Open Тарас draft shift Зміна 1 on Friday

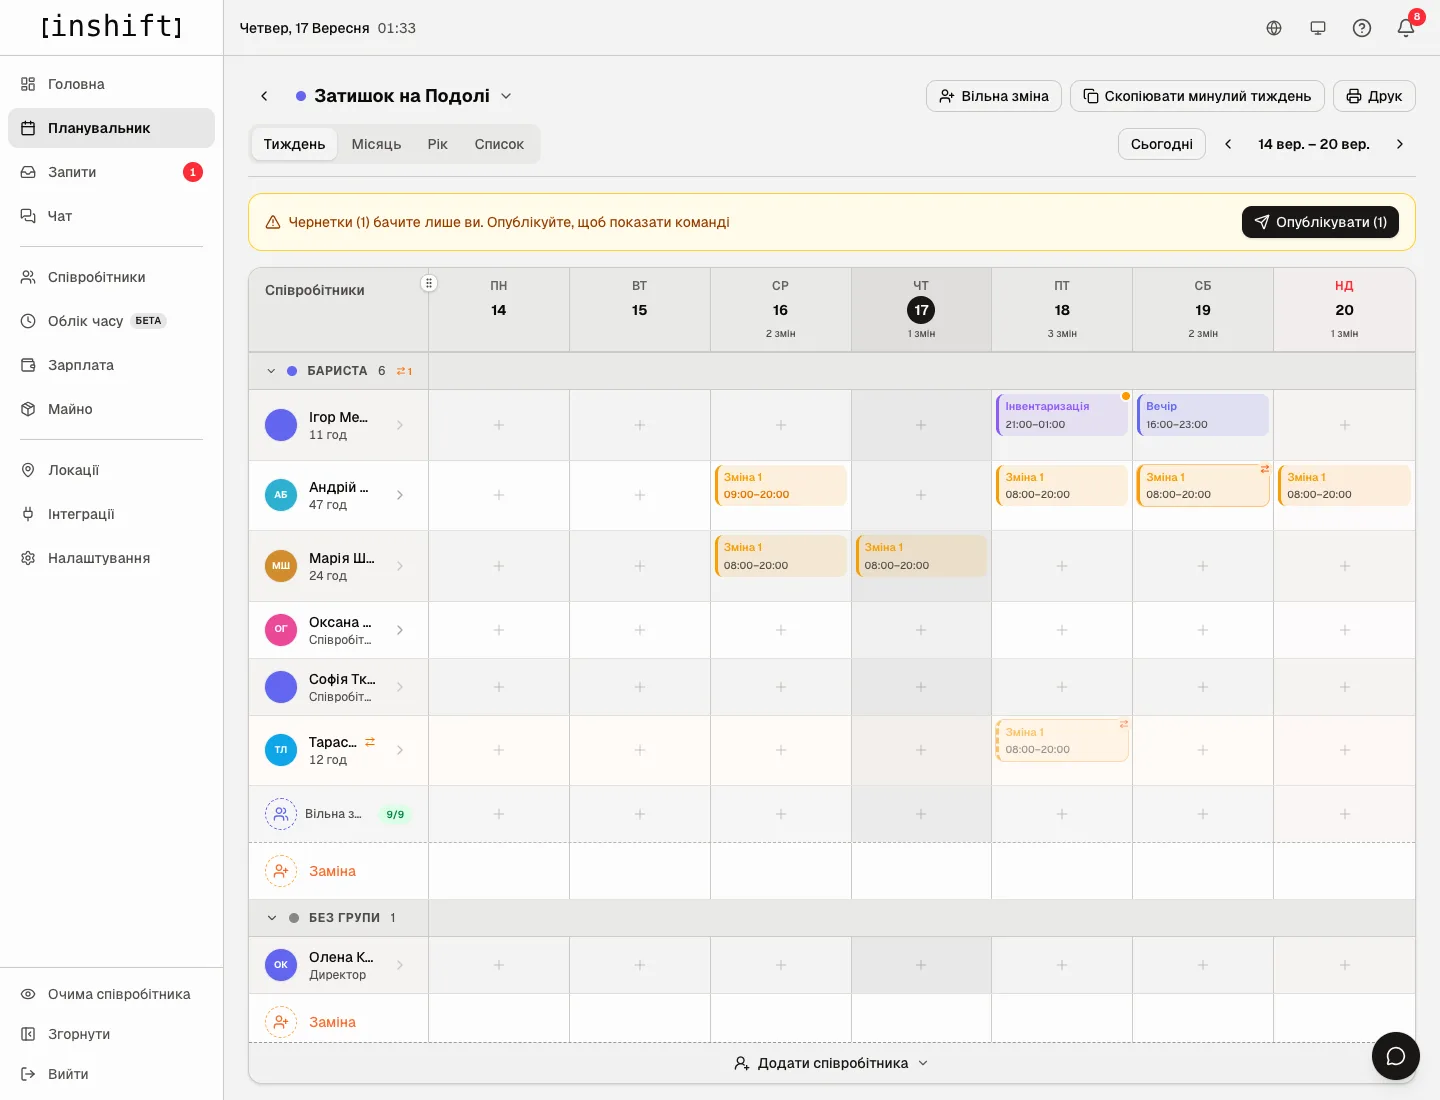[x=1062, y=741]
